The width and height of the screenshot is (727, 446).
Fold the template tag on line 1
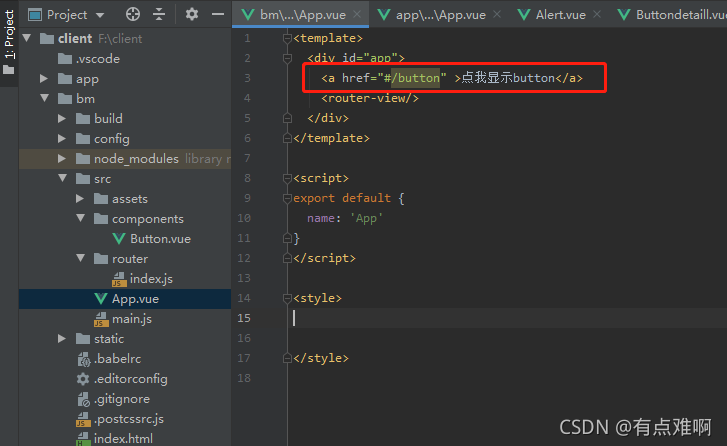287,38
